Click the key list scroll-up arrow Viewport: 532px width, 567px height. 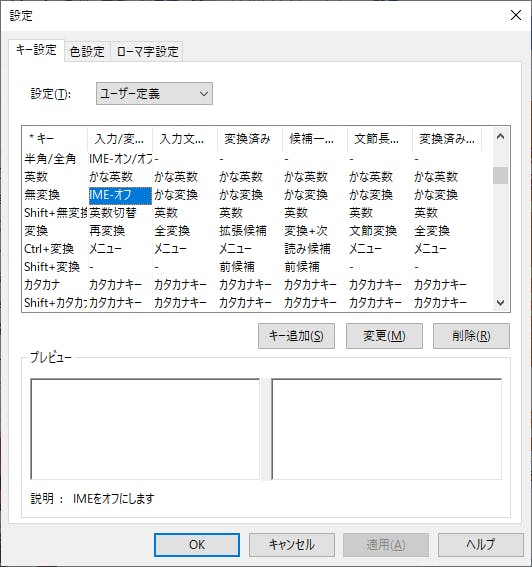tap(501, 137)
